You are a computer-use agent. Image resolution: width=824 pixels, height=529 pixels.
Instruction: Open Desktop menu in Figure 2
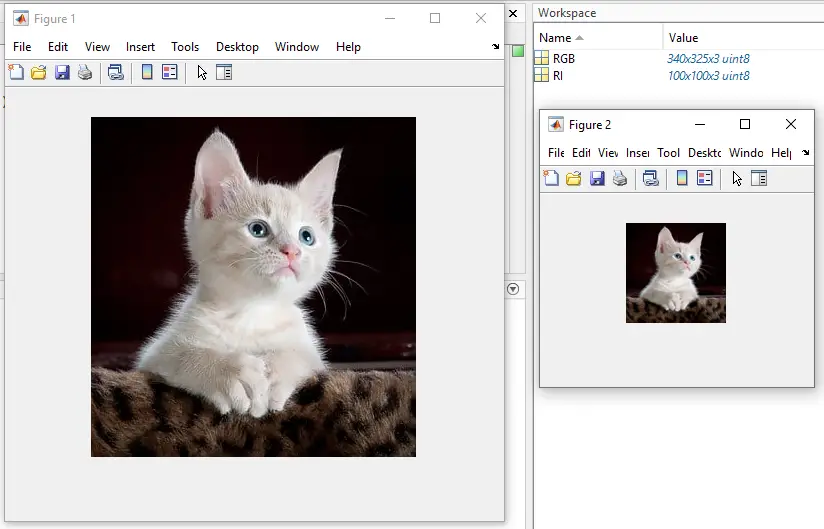tap(704, 153)
